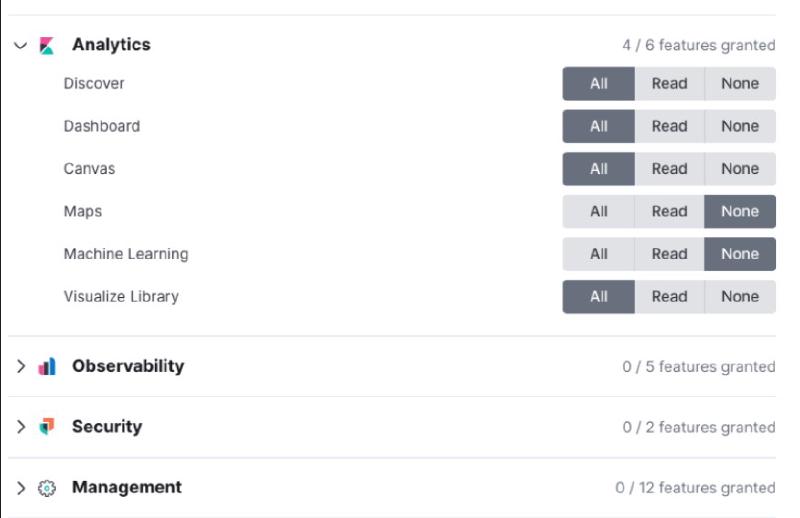Expand the Security section chevron
This screenshot has width=800, height=518.
(x=21, y=427)
